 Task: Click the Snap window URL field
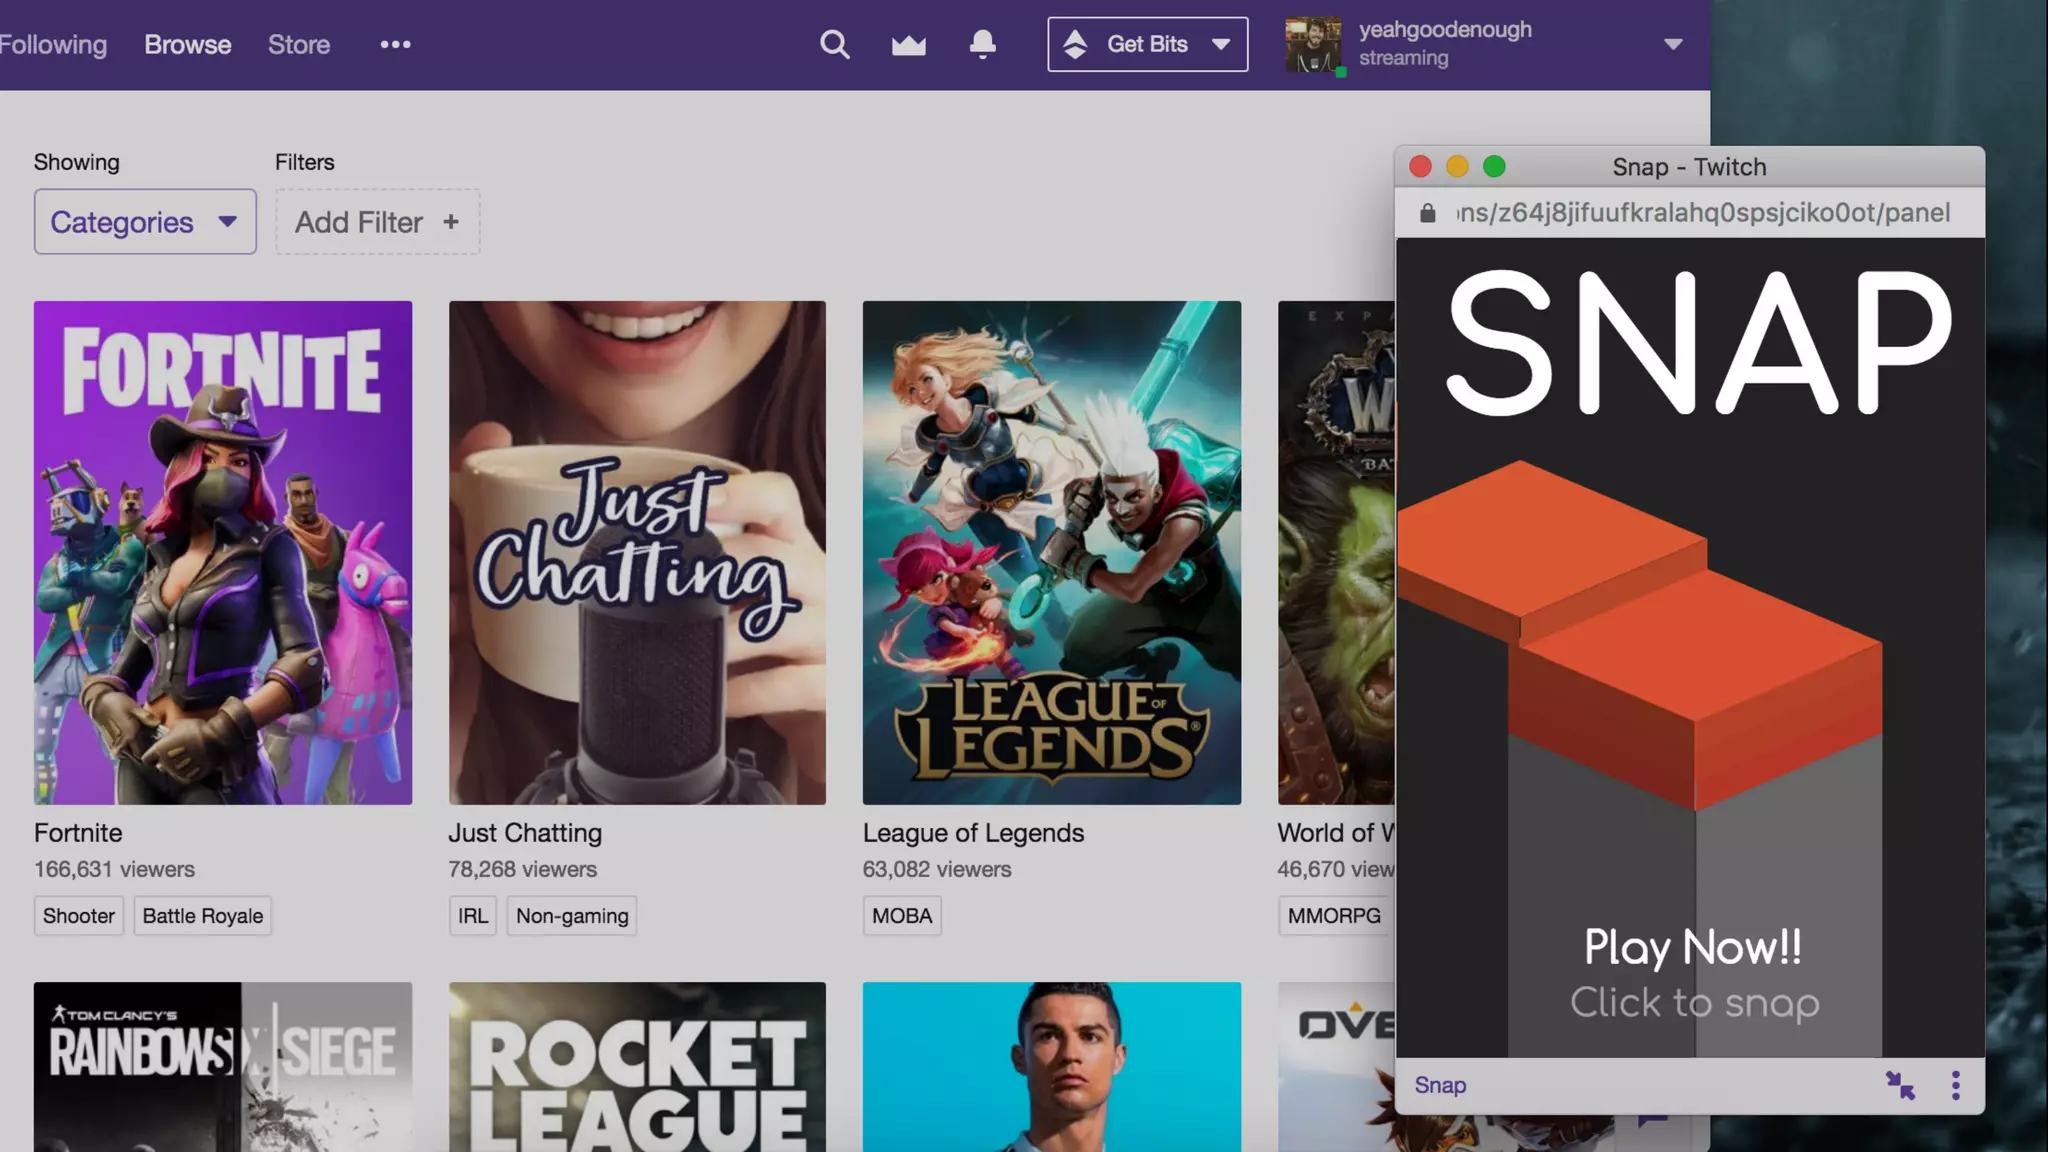click(x=1702, y=213)
